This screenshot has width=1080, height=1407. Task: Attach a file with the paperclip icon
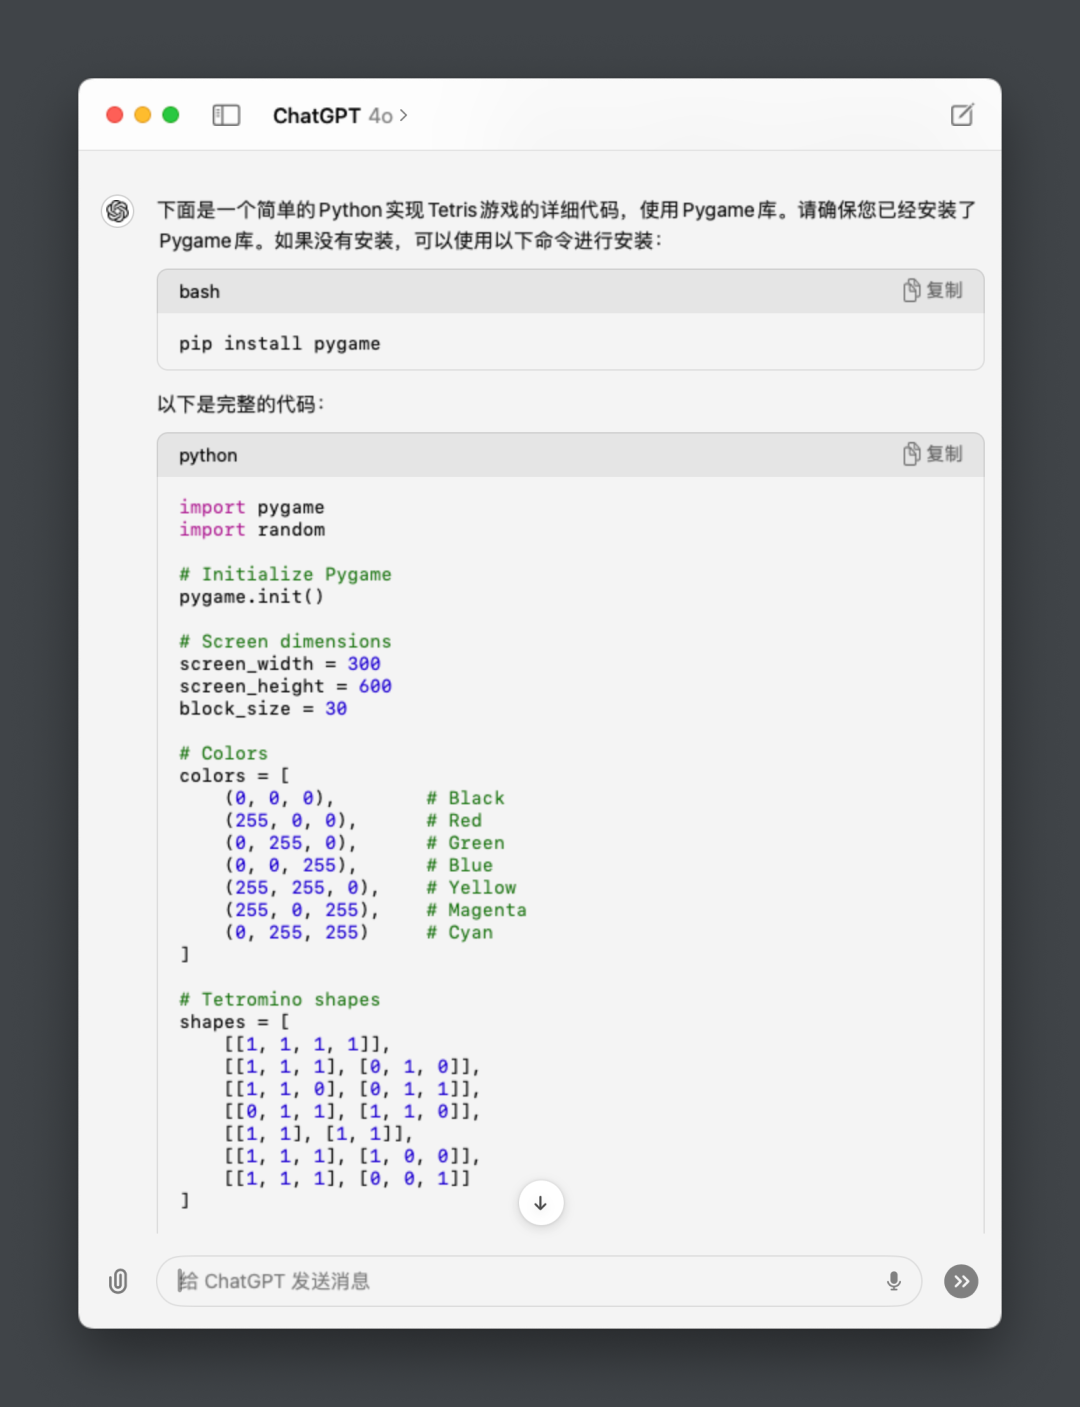pos(118,1281)
